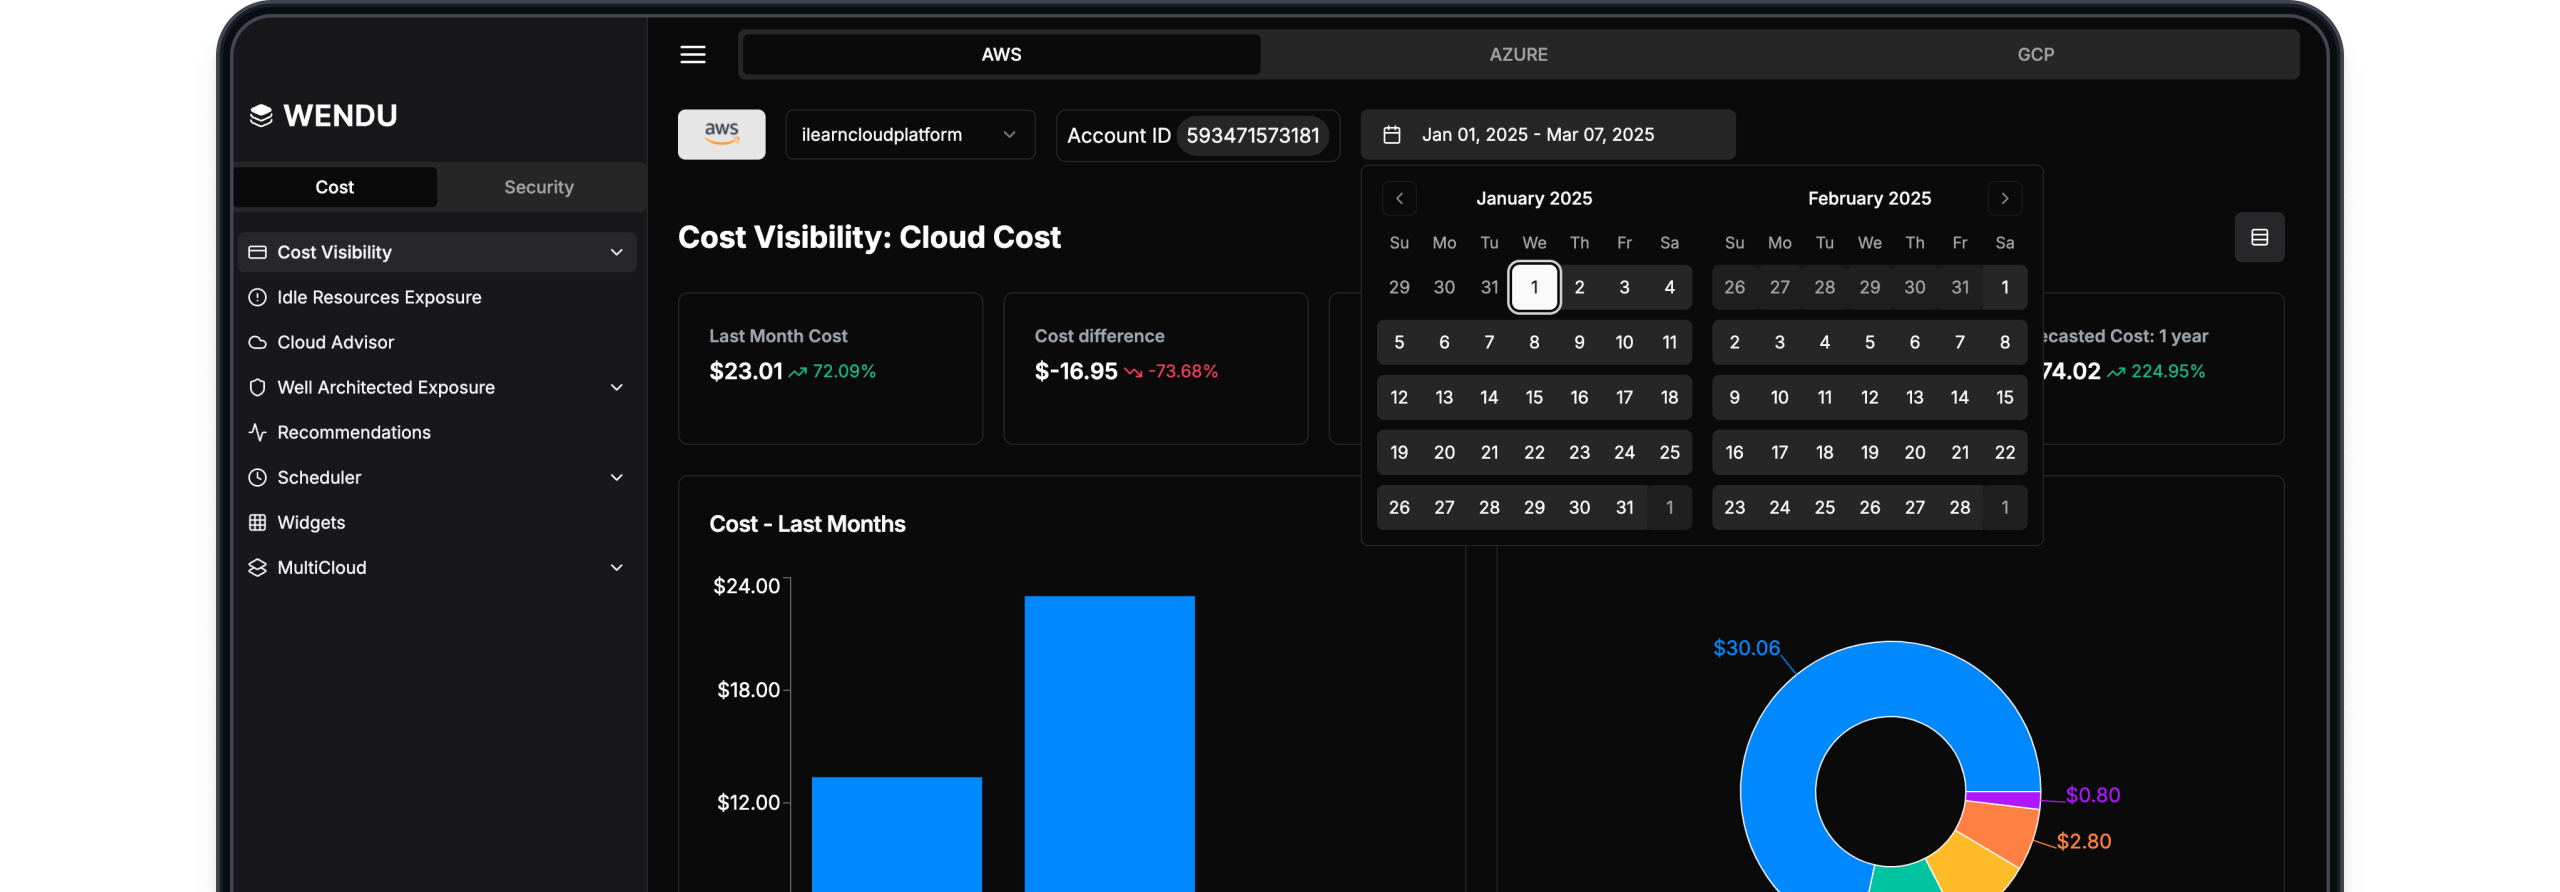Click the AWS logo button

(721, 134)
